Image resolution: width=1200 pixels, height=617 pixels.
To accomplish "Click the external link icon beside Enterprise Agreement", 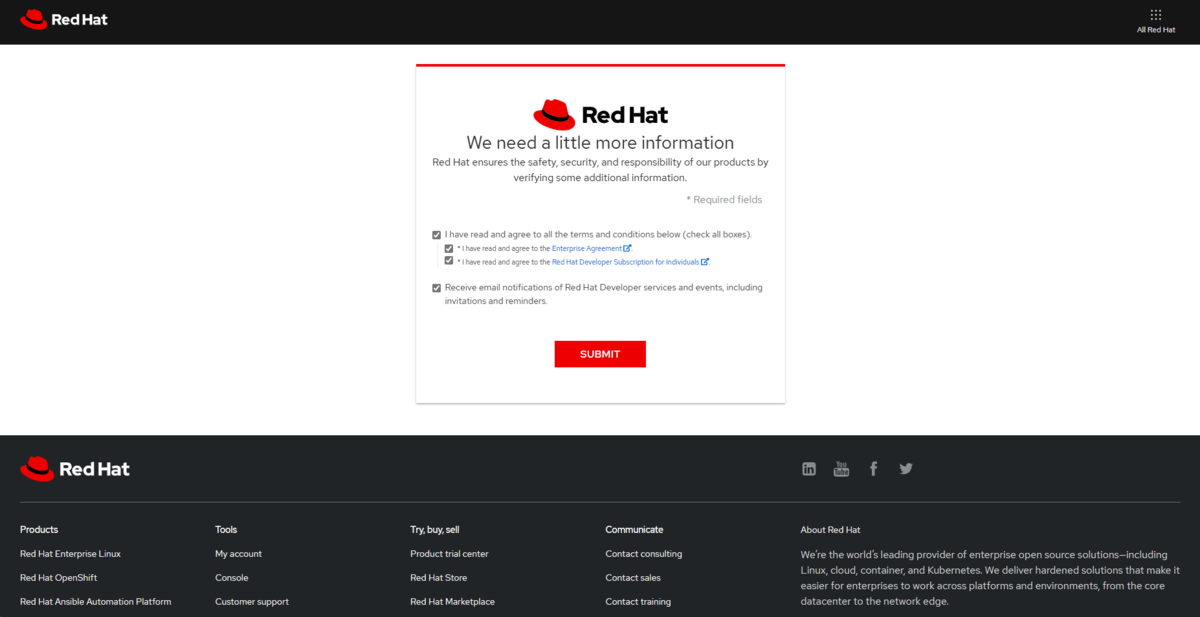I will [627, 248].
